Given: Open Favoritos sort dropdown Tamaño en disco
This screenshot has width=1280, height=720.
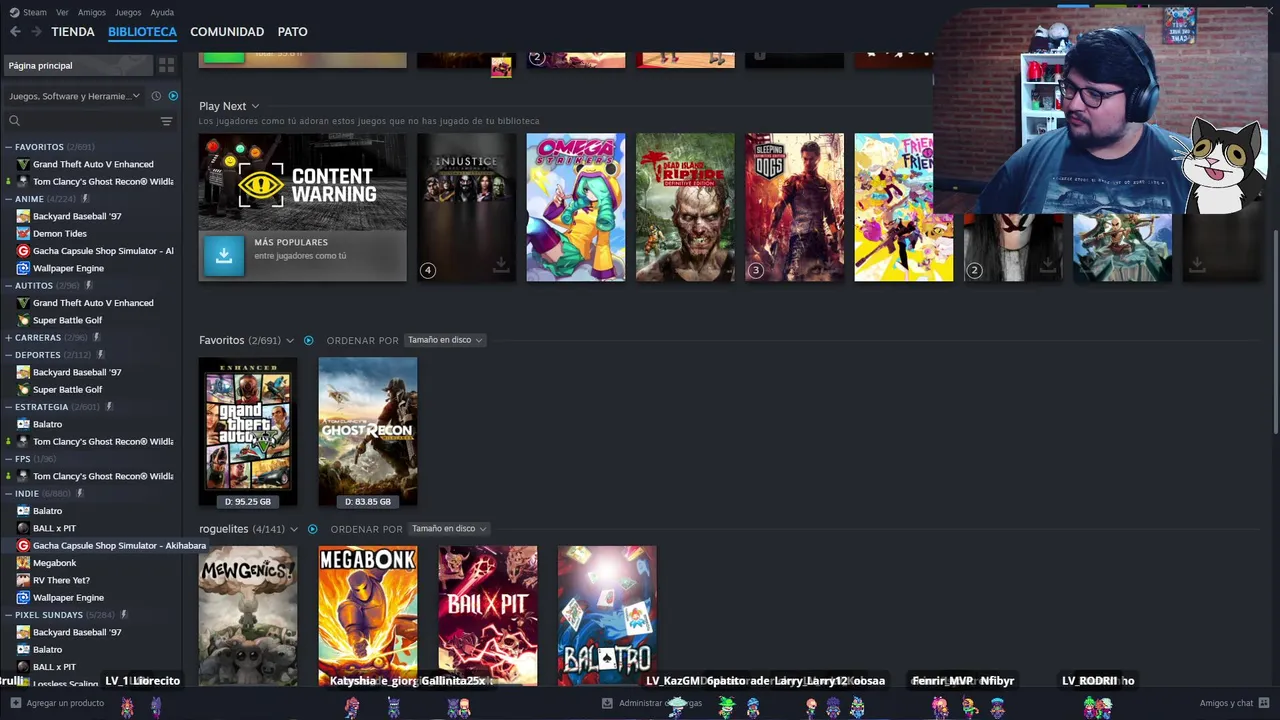Looking at the screenshot, I should click(445, 340).
